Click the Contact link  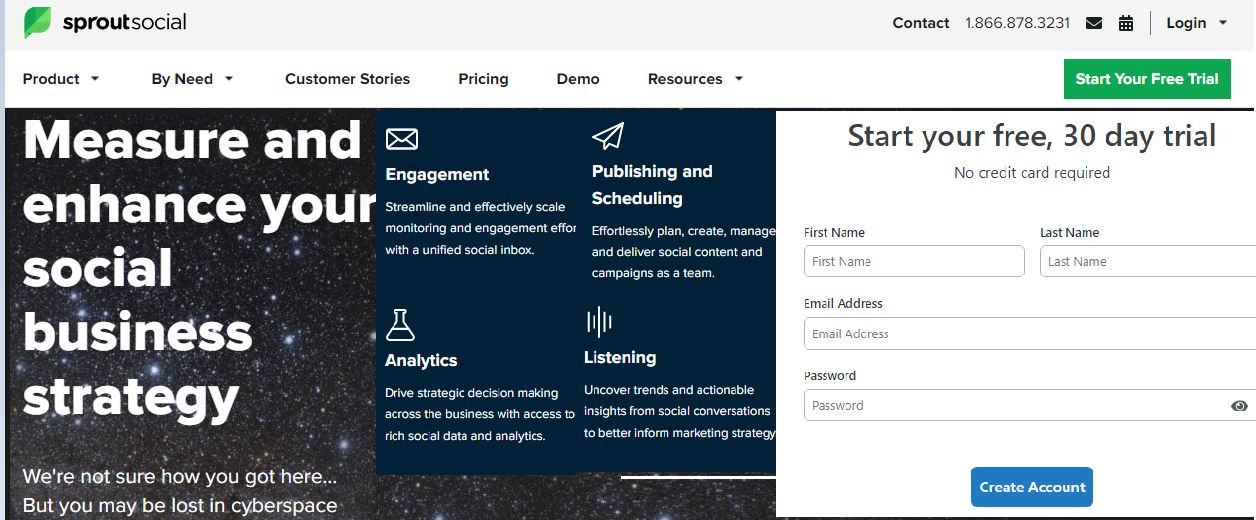[x=921, y=23]
